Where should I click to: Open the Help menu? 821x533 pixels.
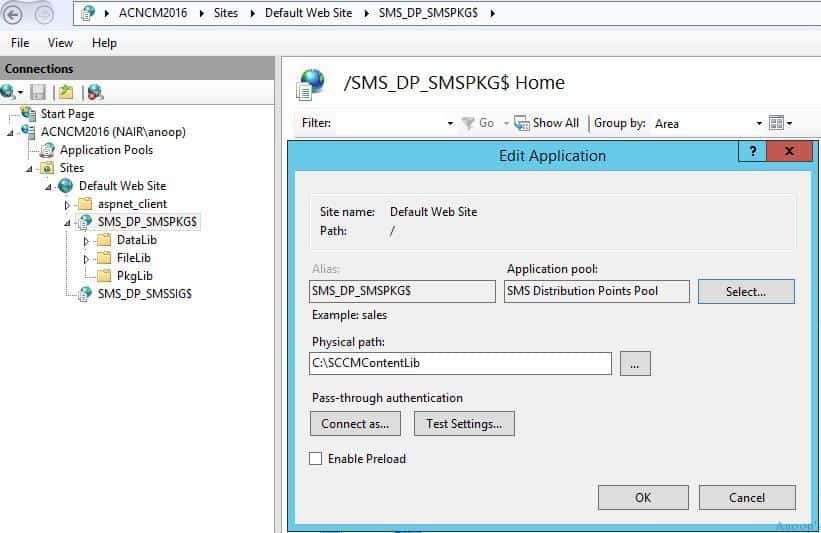pyautogui.click(x=104, y=43)
